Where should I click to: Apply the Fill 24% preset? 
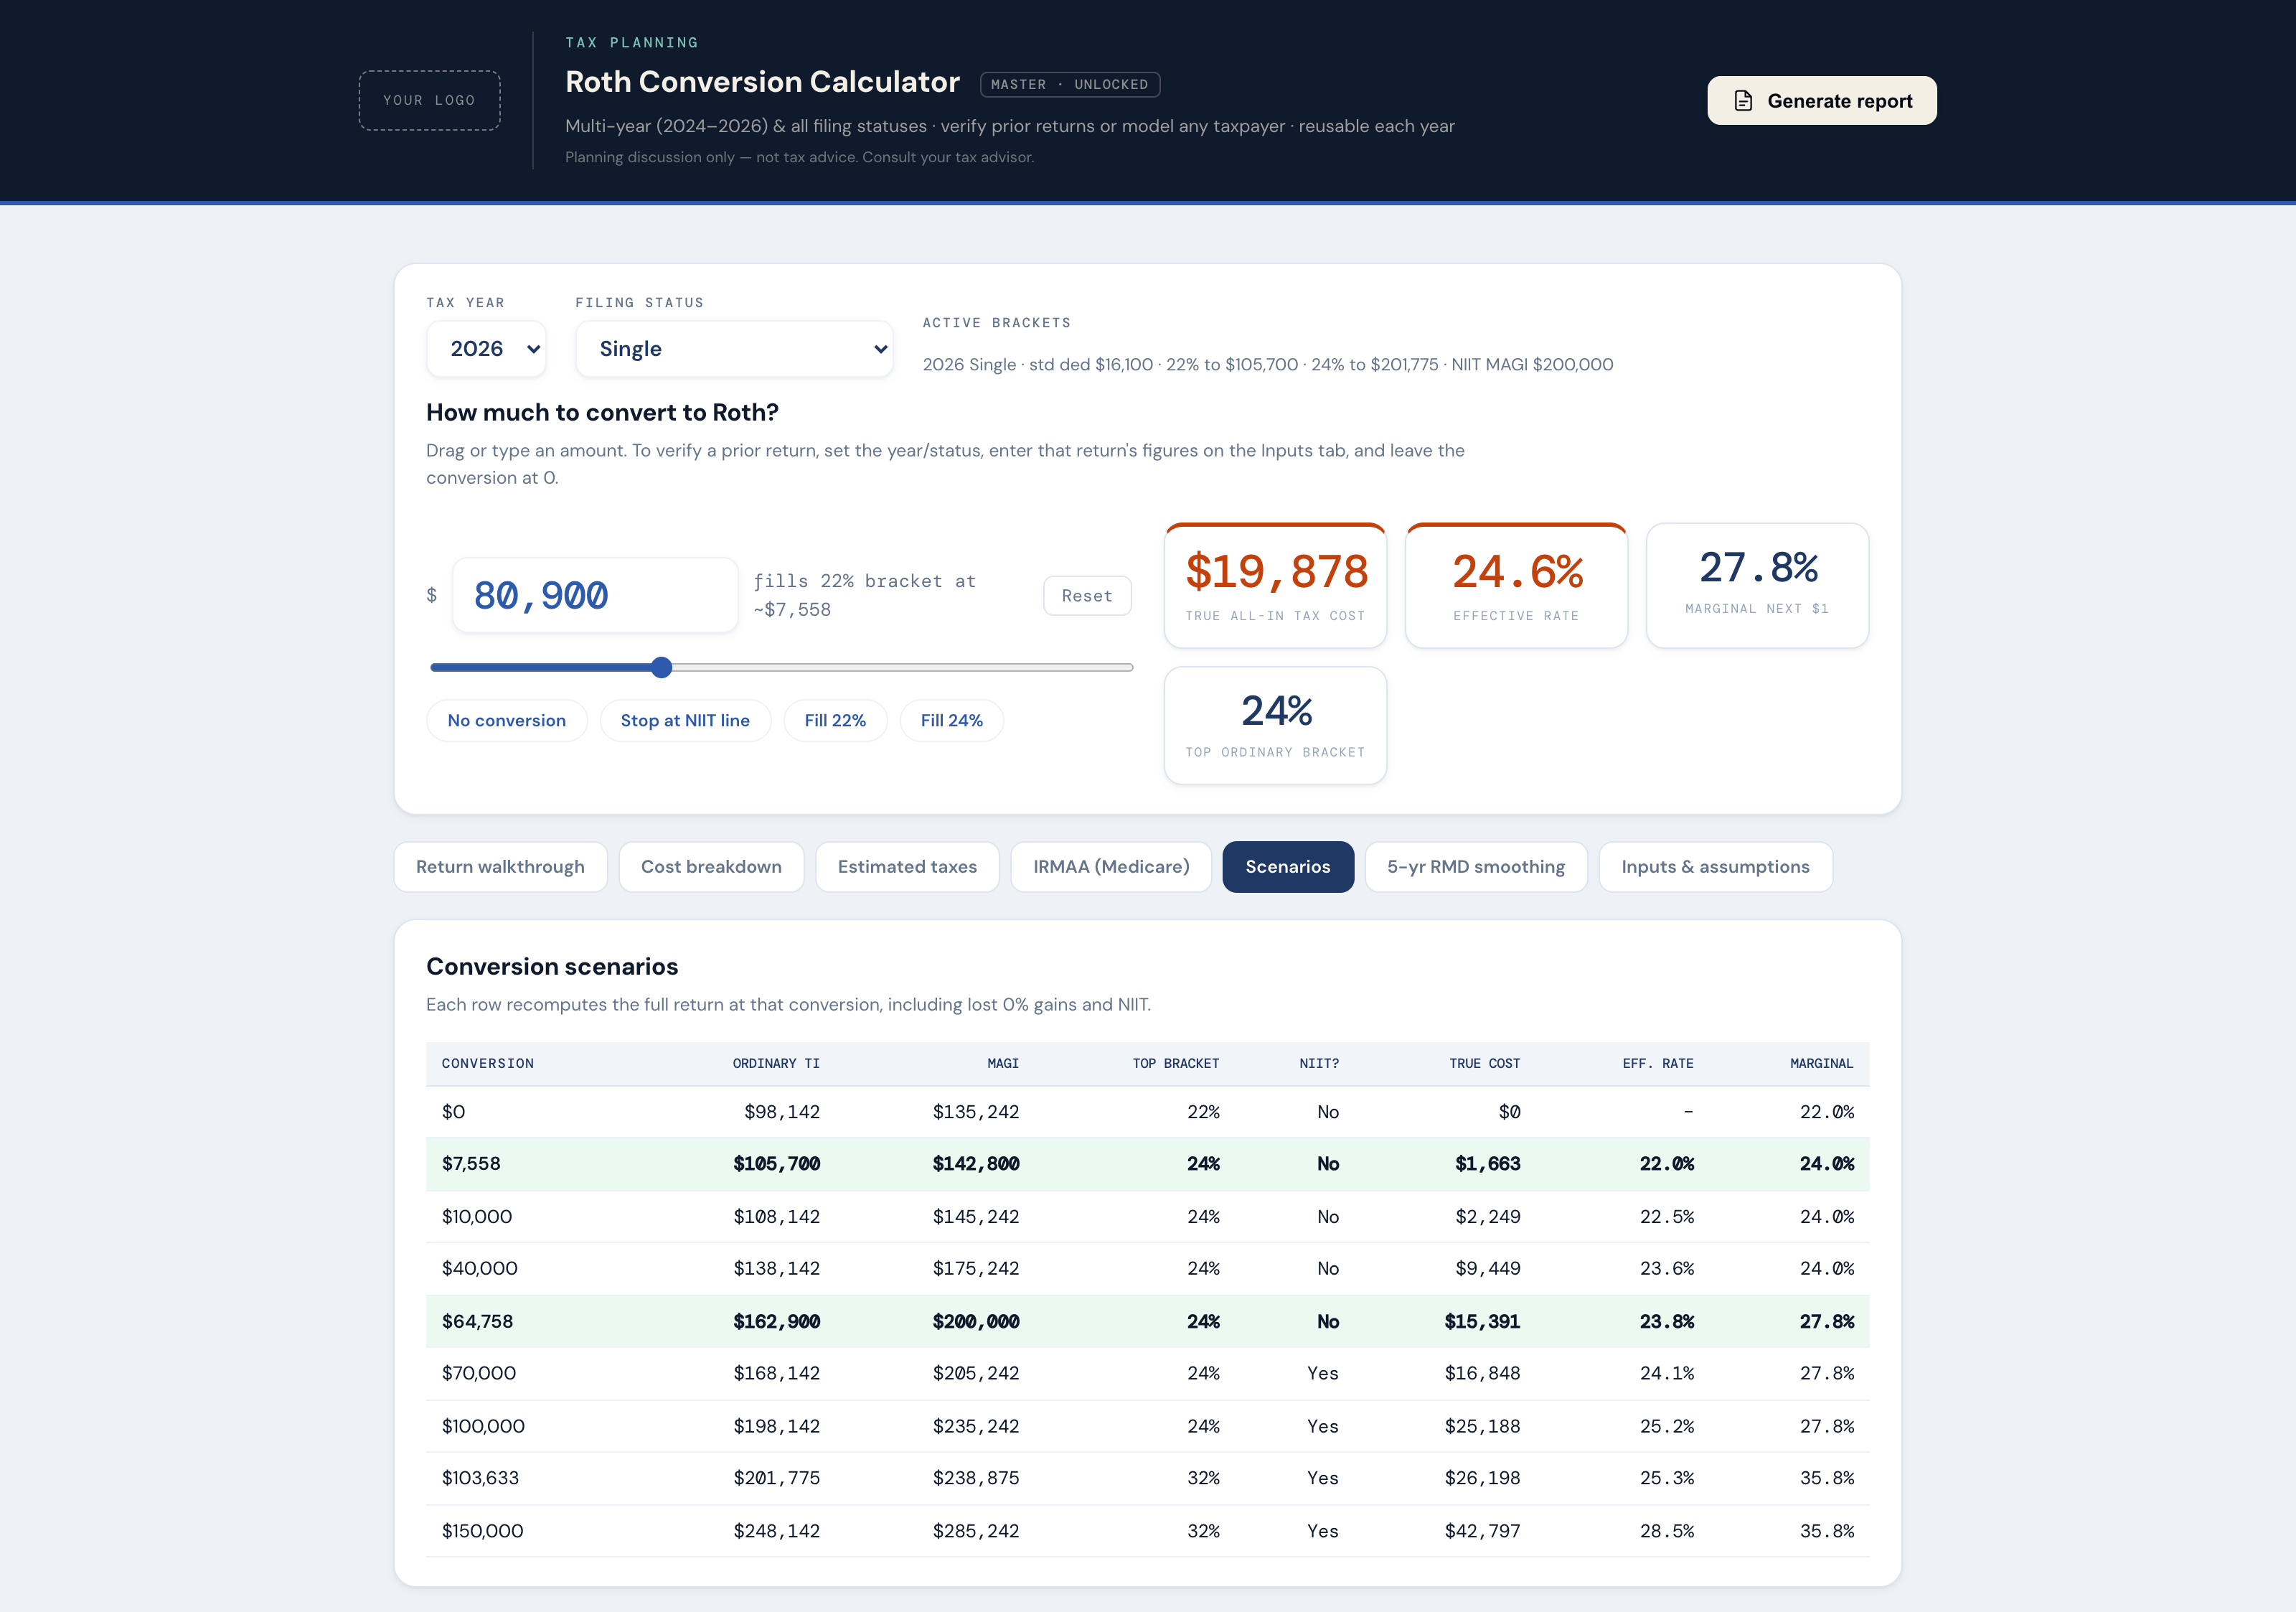click(951, 720)
